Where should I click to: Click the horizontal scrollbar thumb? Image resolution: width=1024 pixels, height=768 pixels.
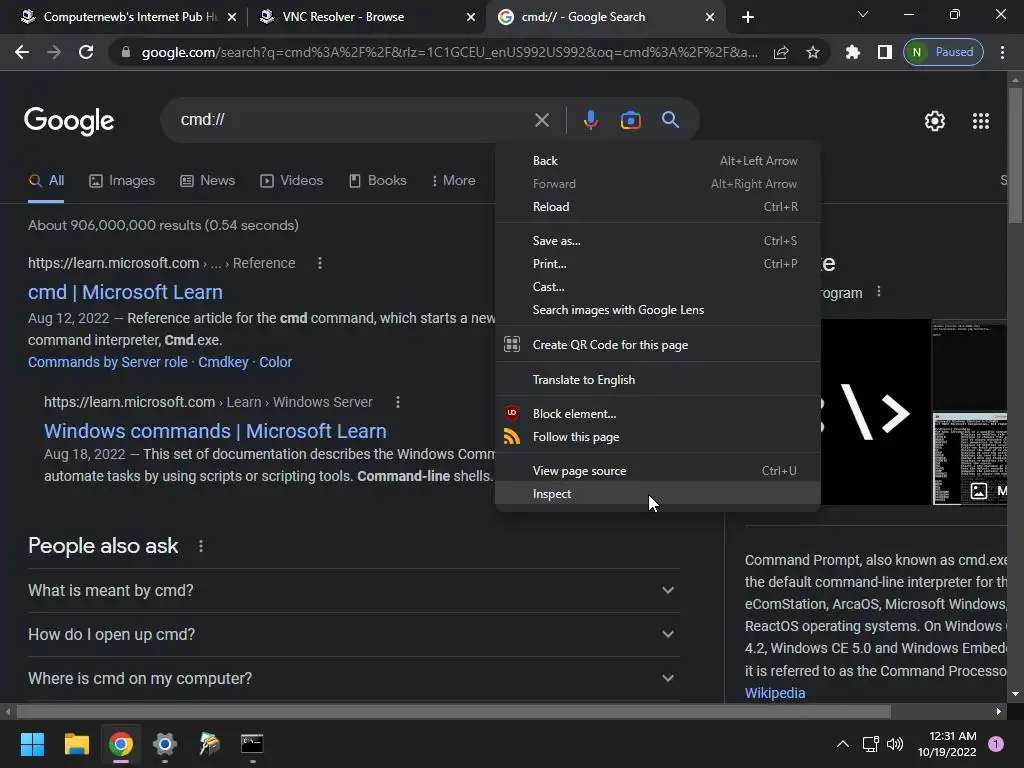click(454, 712)
